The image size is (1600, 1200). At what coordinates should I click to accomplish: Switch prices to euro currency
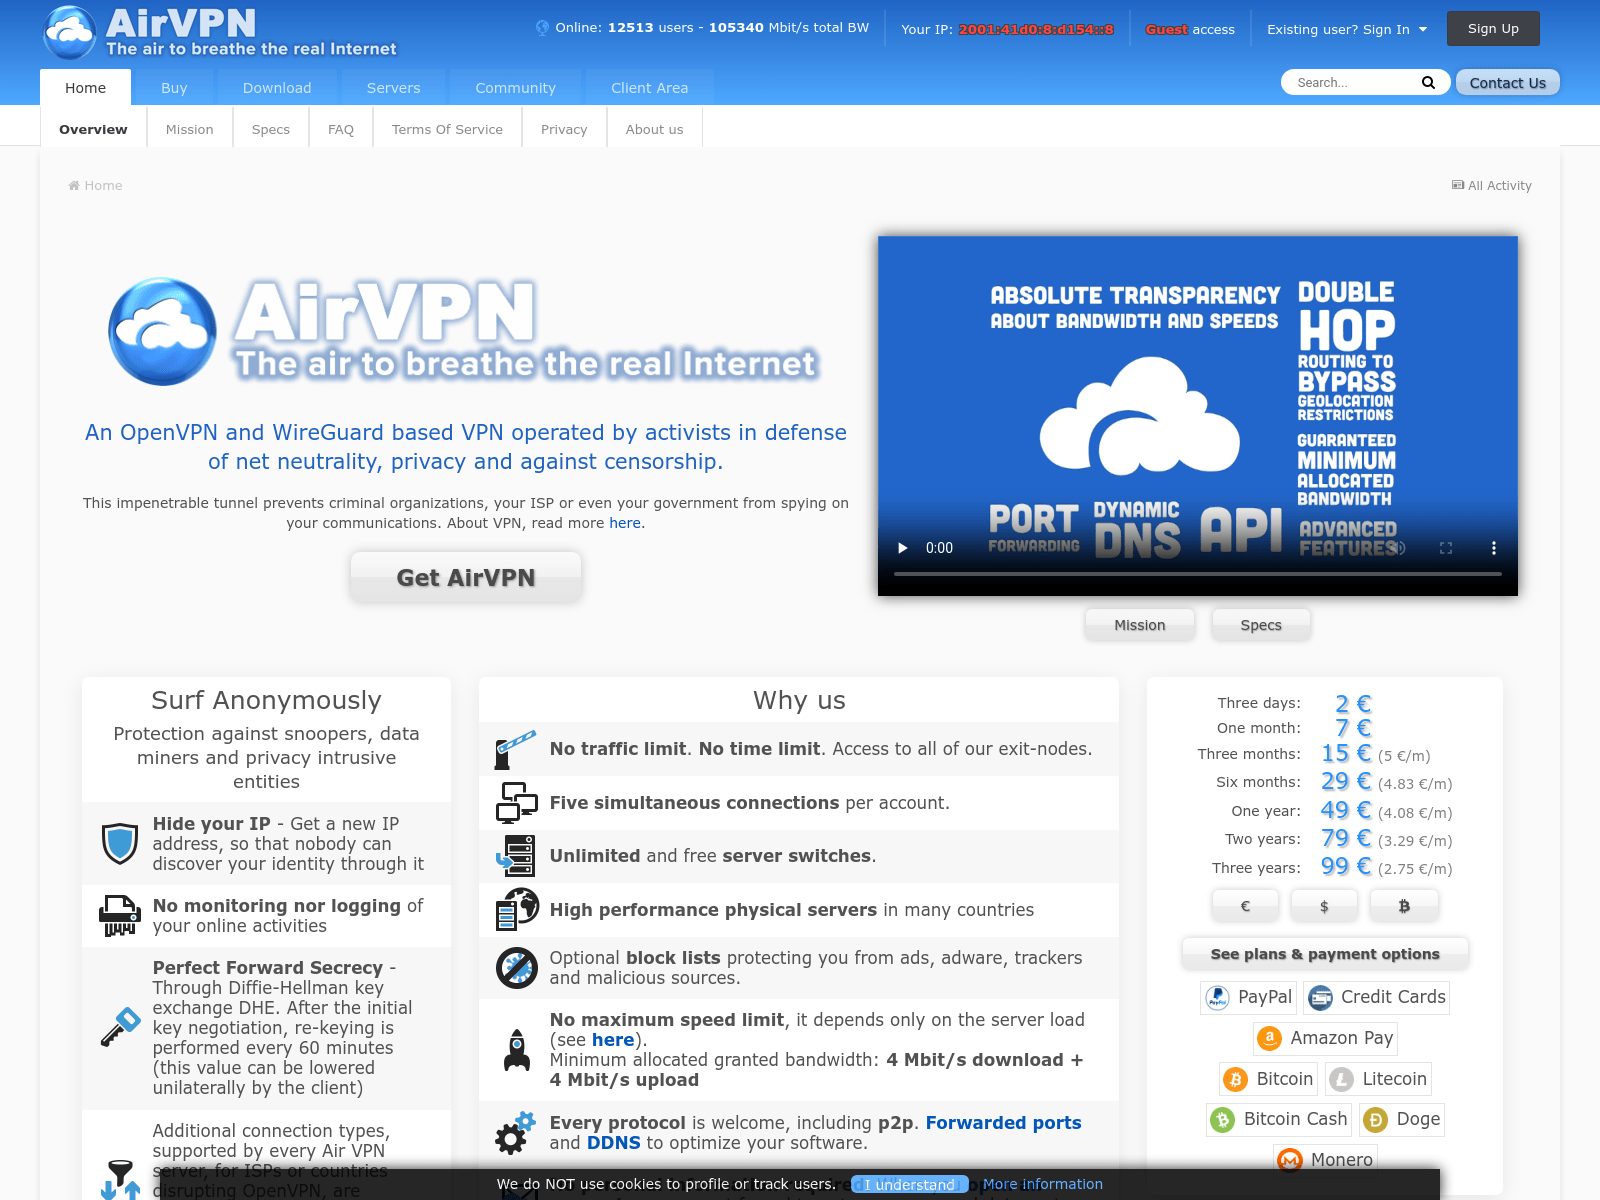(1245, 906)
